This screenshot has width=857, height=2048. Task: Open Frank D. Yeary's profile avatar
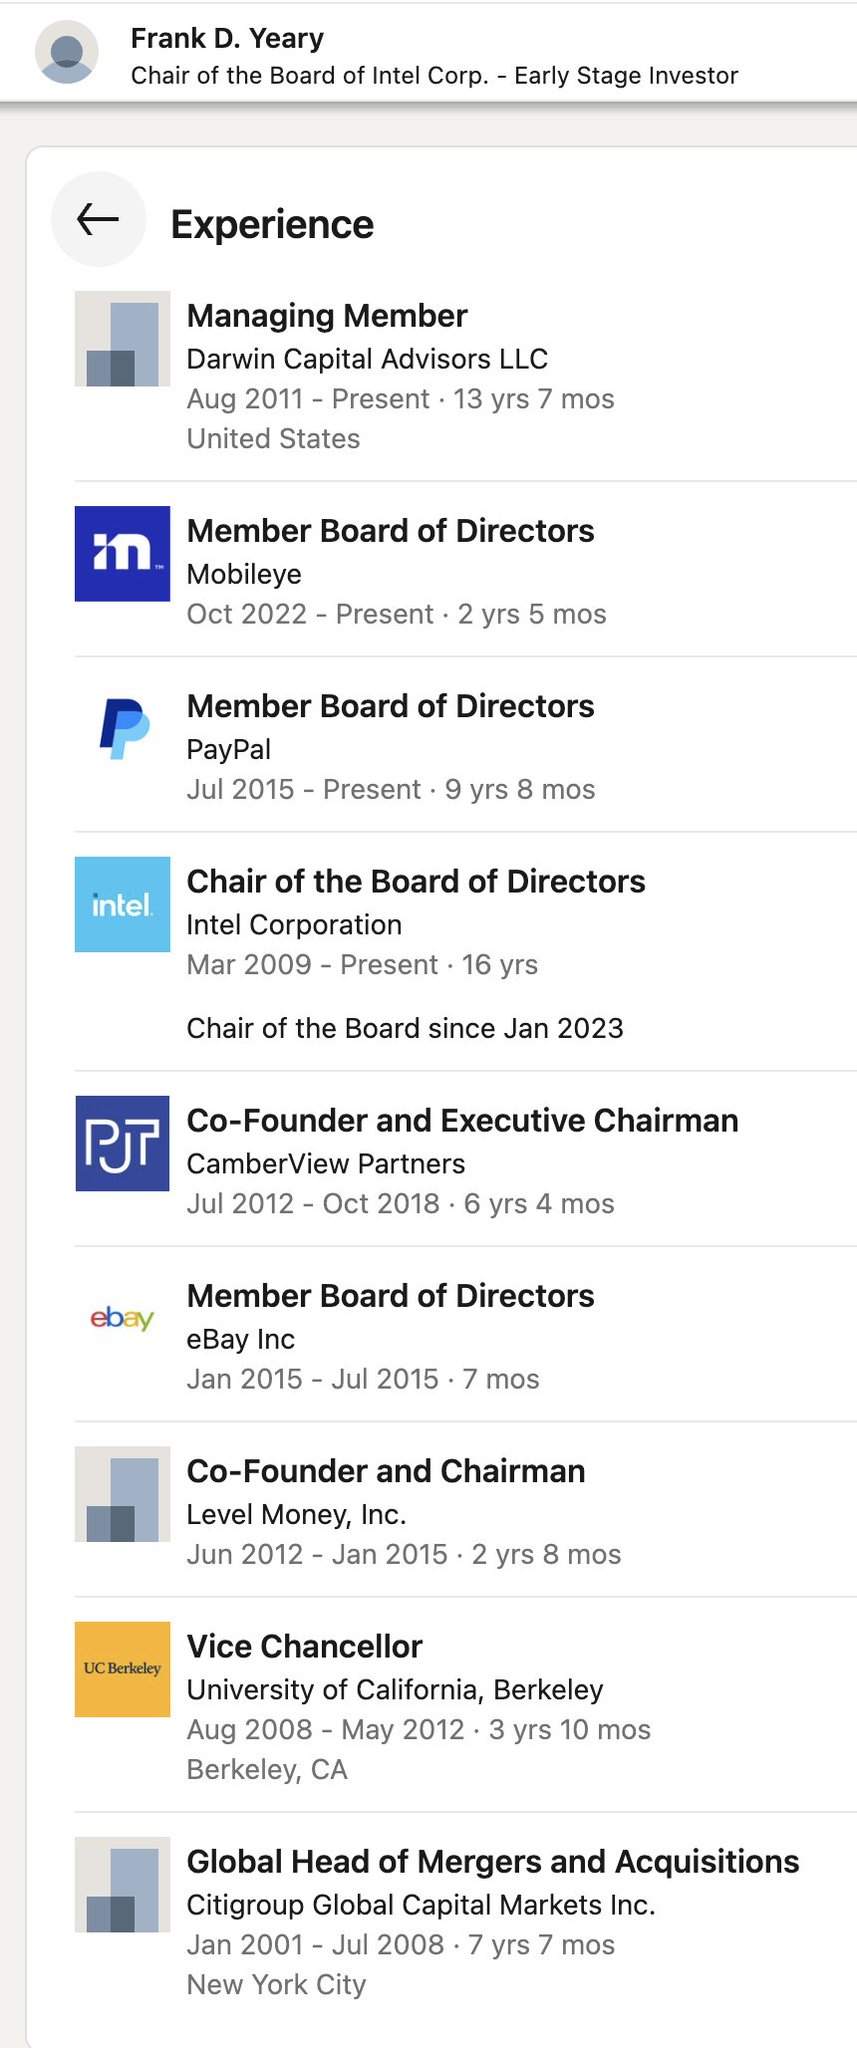67,52
